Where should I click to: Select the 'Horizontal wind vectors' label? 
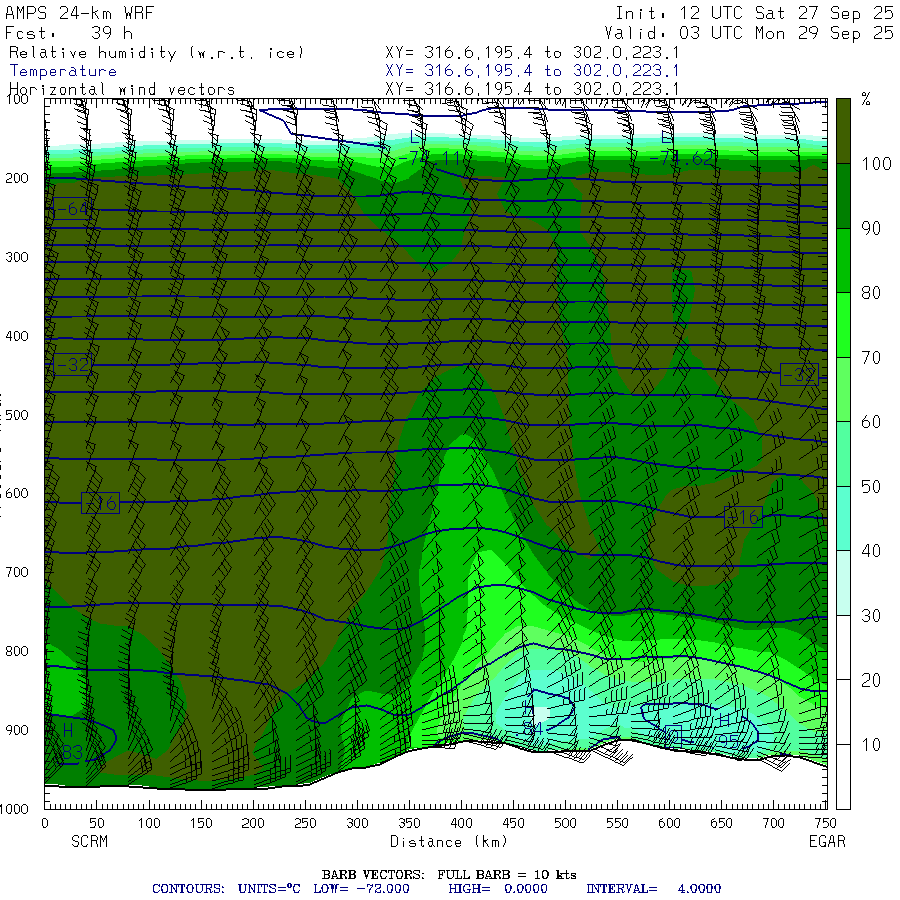coord(122,90)
